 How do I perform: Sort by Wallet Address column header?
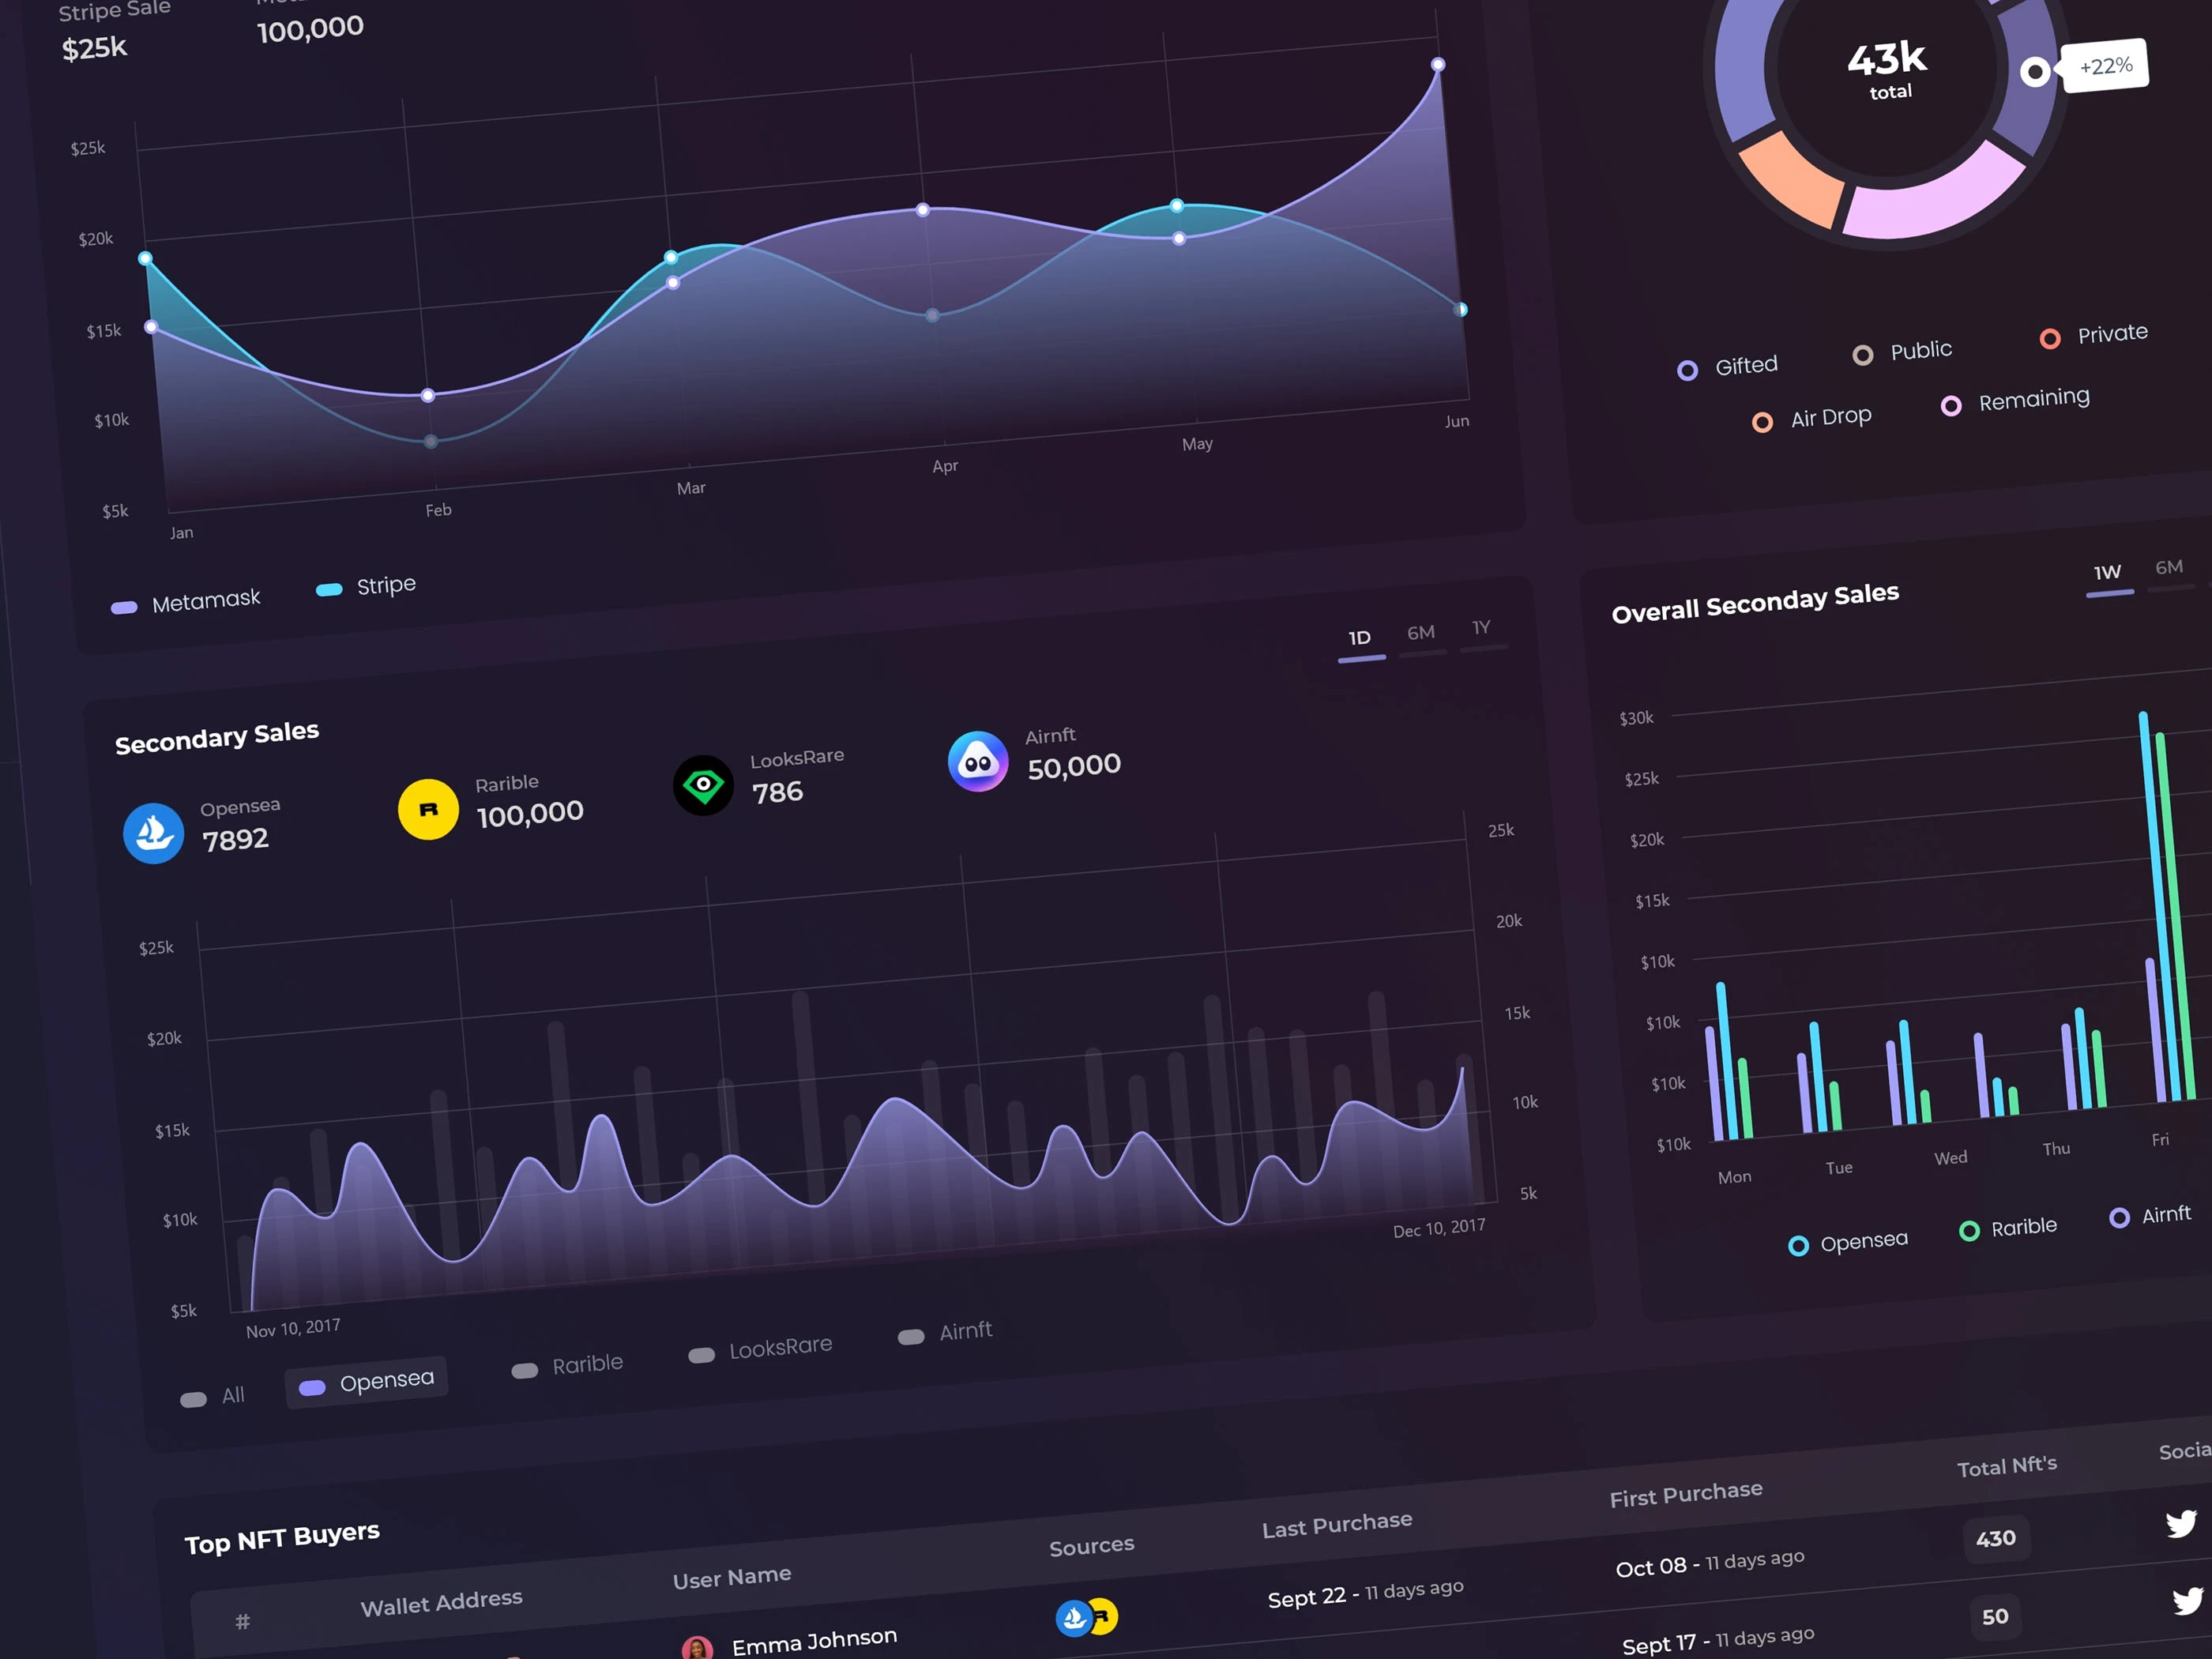441,1603
